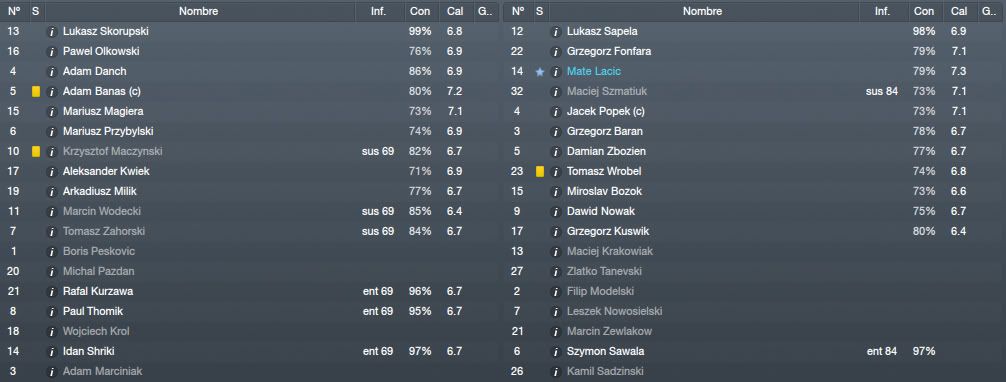Click right table Nombre column header
1006x382 pixels.
tap(702, 11)
